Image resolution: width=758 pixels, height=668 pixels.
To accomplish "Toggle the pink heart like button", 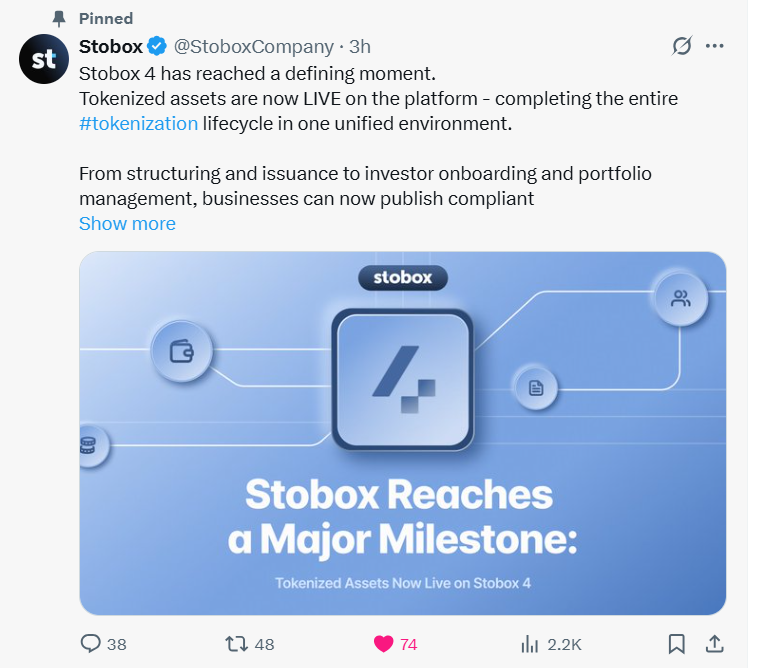I will pos(383,644).
